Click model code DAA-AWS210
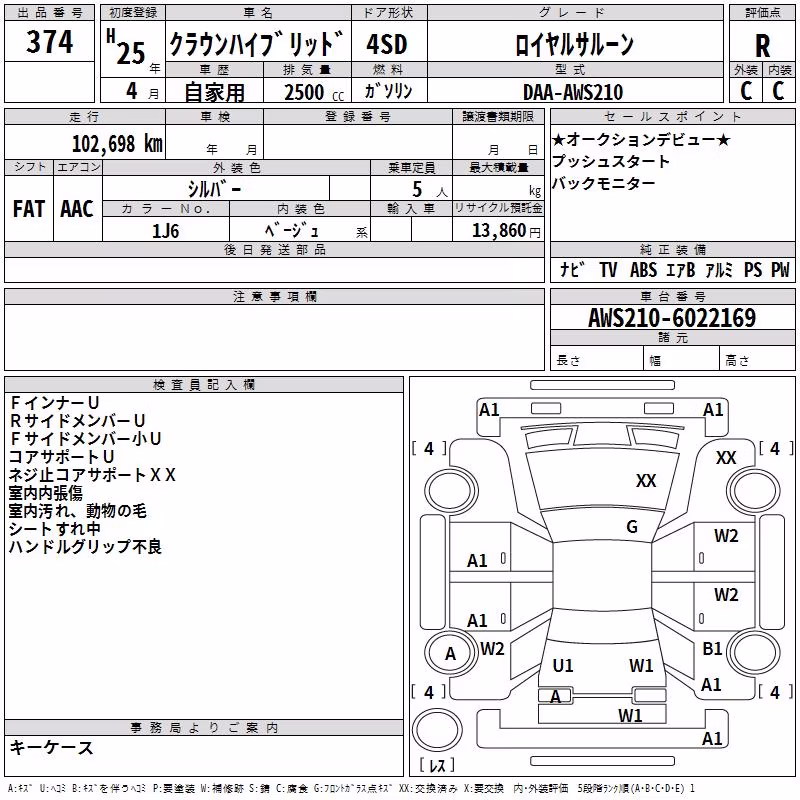The width and height of the screenshot is (800, 800). [x=572, y=92]
